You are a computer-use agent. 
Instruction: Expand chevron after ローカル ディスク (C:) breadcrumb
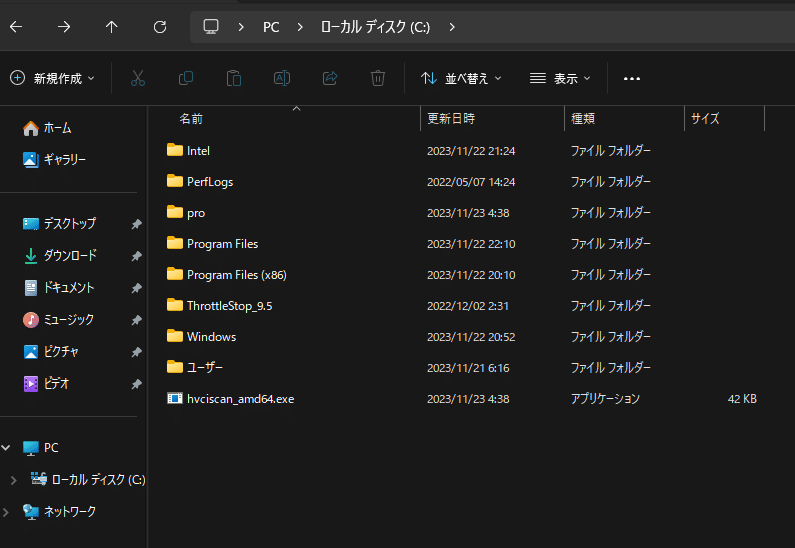click(x=452, y=27)
